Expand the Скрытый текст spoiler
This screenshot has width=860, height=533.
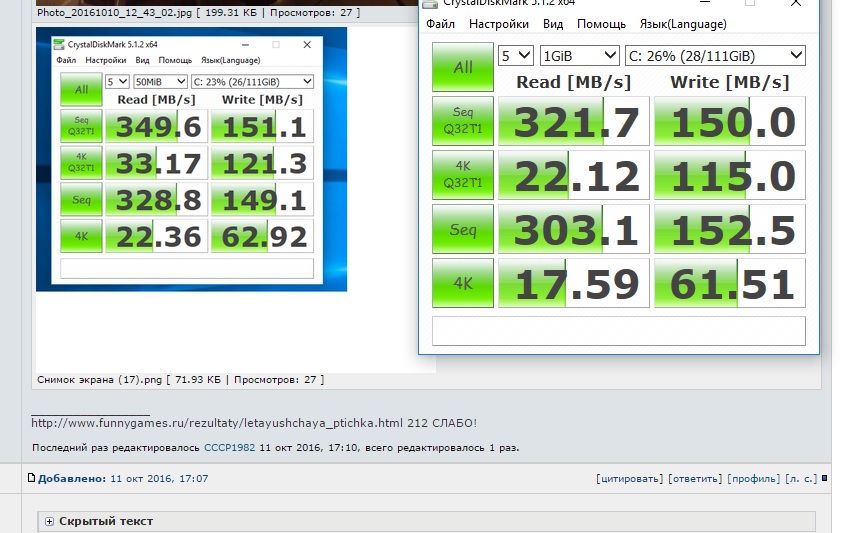pyautogui.click(x=49, y=521)
